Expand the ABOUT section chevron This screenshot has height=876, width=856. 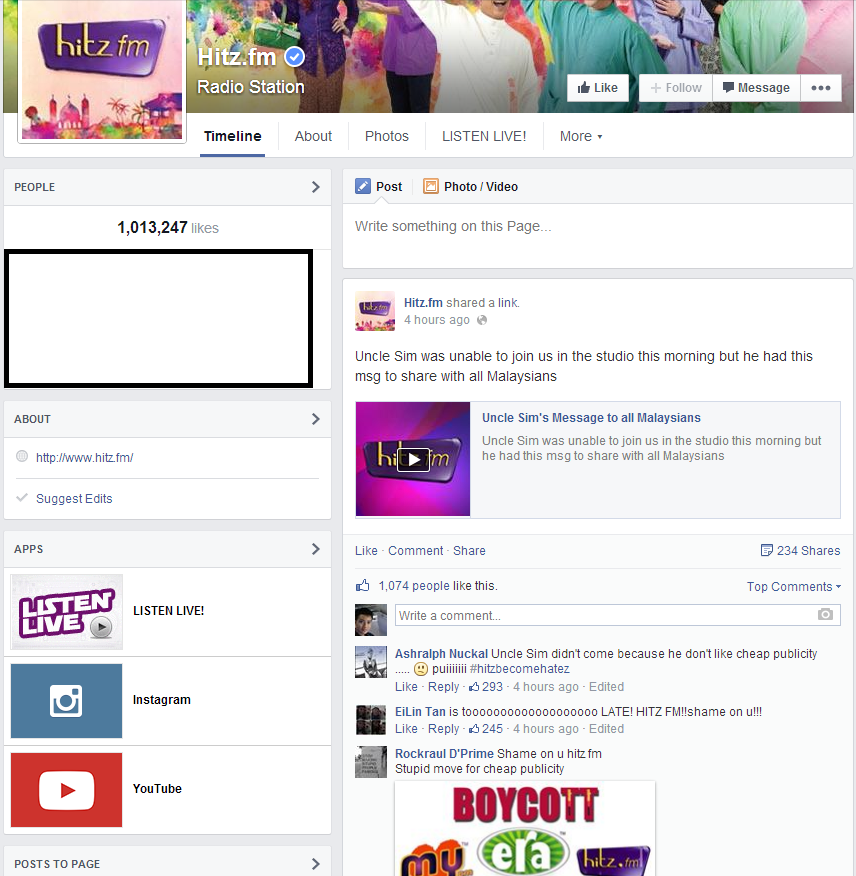(316, 419)
